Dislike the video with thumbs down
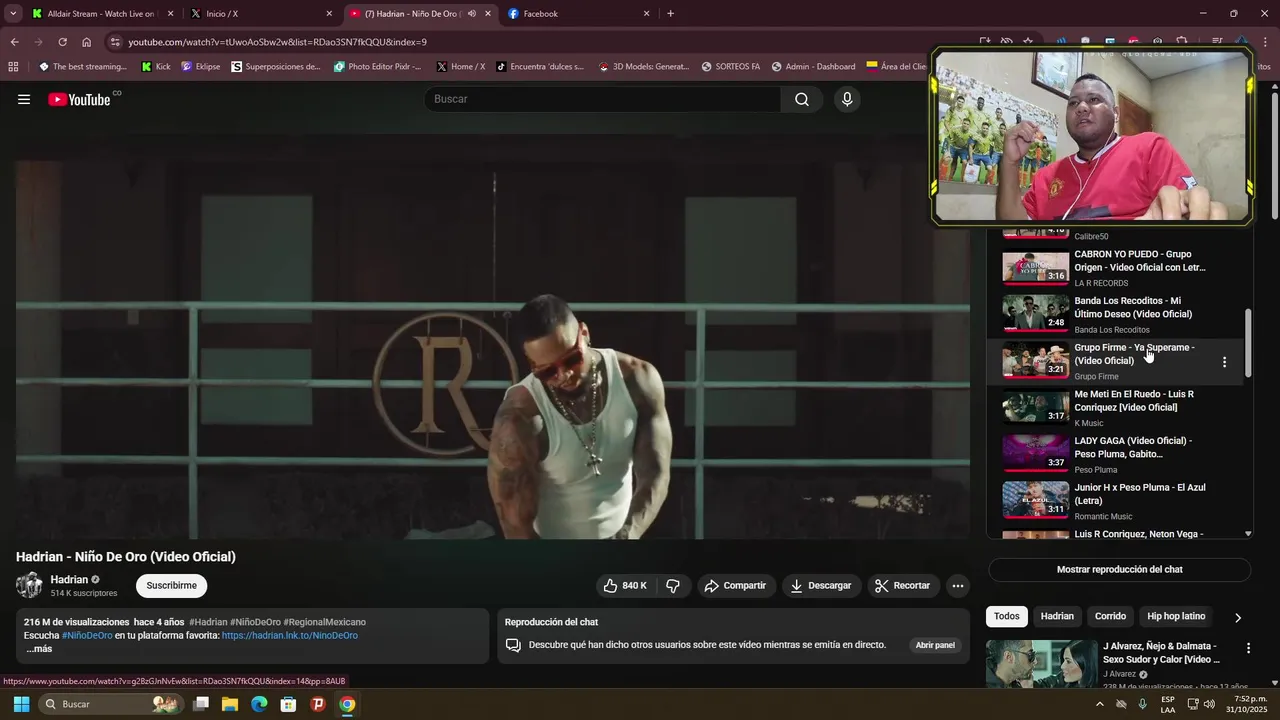 pos(673,586)
